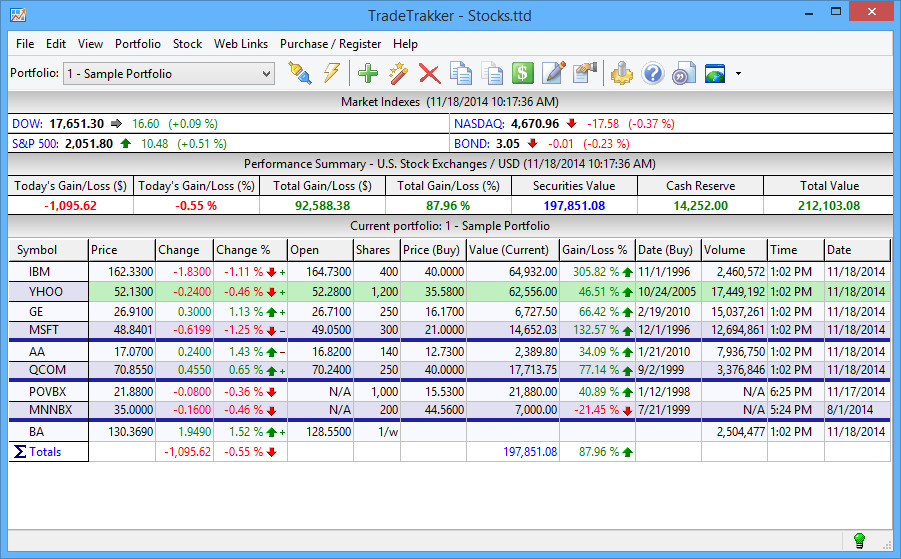Open the Help menu
Viewport: 901px width, 559px height.
(x=405, y=44)
